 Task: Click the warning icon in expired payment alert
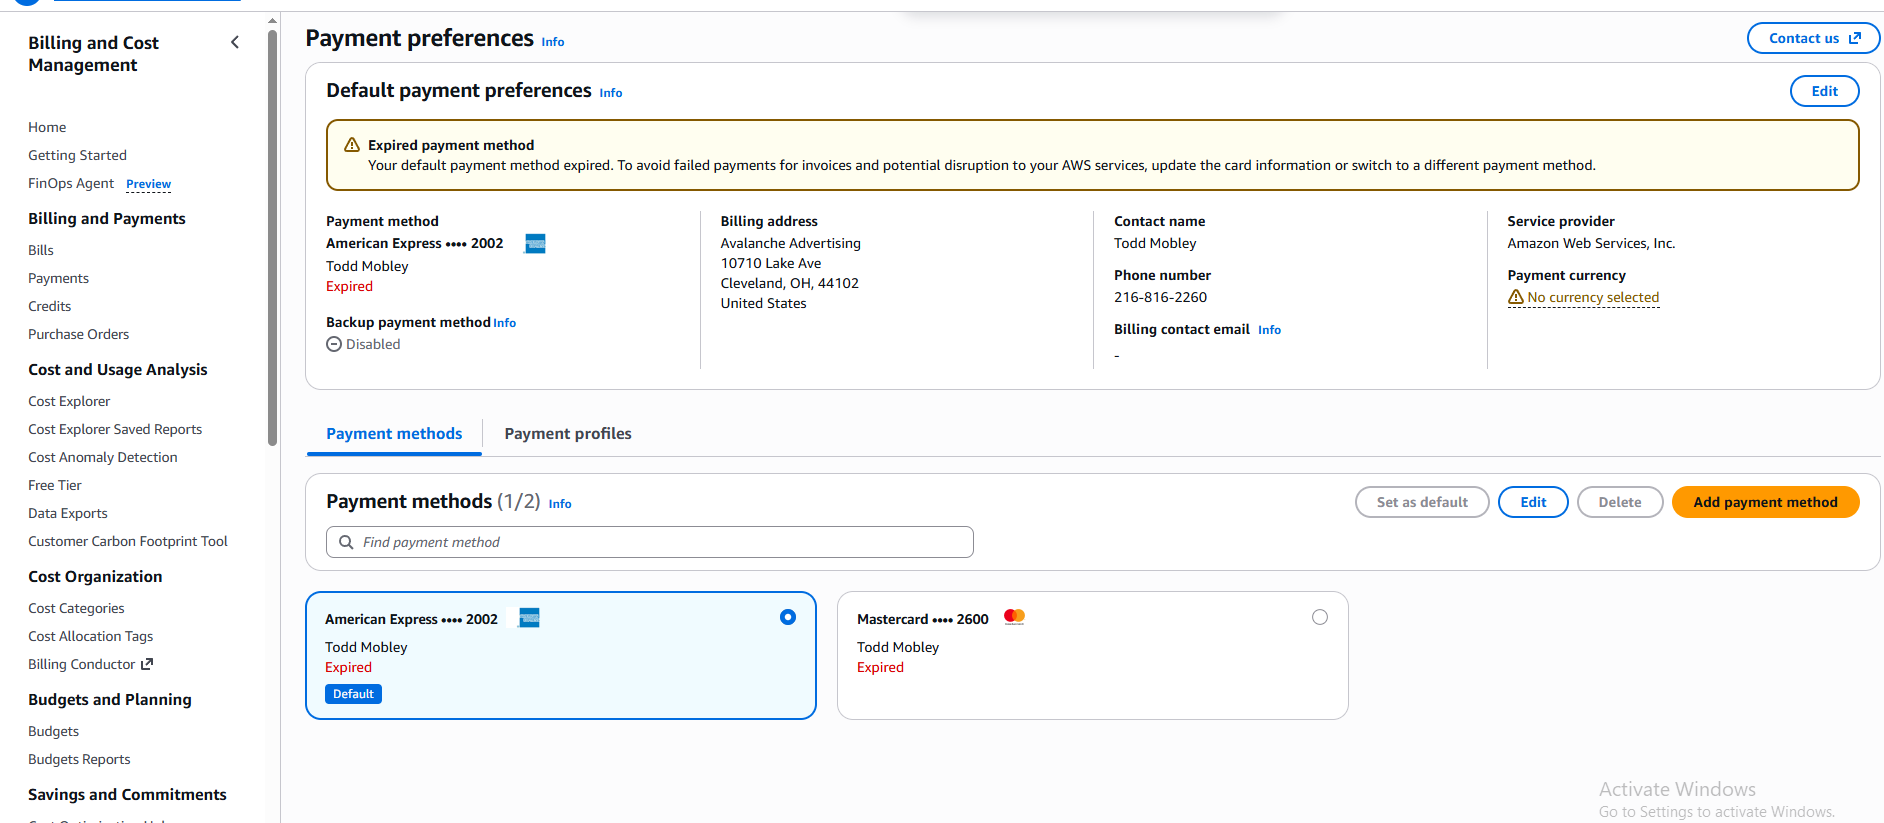pos(352,145)
